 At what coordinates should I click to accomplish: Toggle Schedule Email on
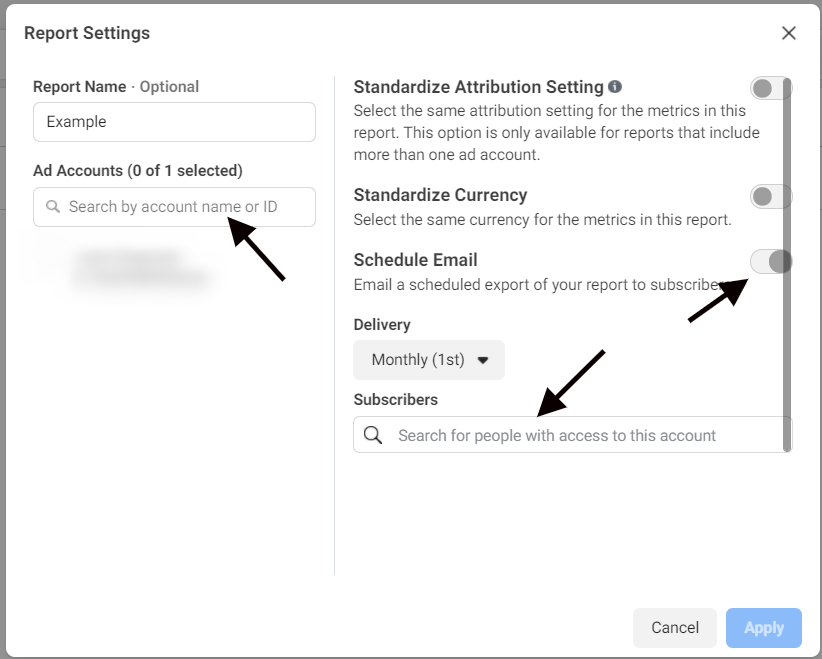point(770,261)
